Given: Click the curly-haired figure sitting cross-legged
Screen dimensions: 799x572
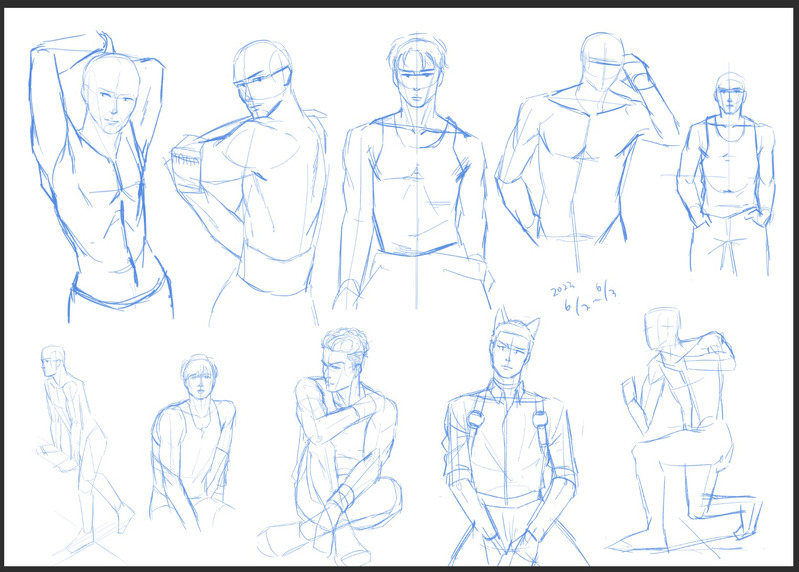Looking at the screenshot, I should 330,445.
